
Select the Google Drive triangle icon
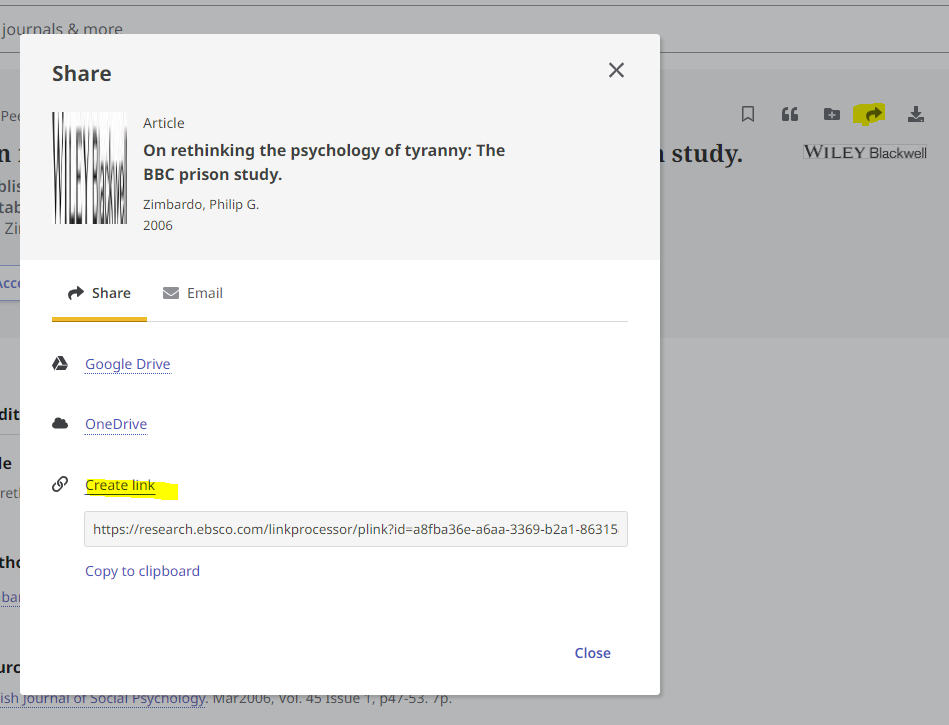coord(60,363)
